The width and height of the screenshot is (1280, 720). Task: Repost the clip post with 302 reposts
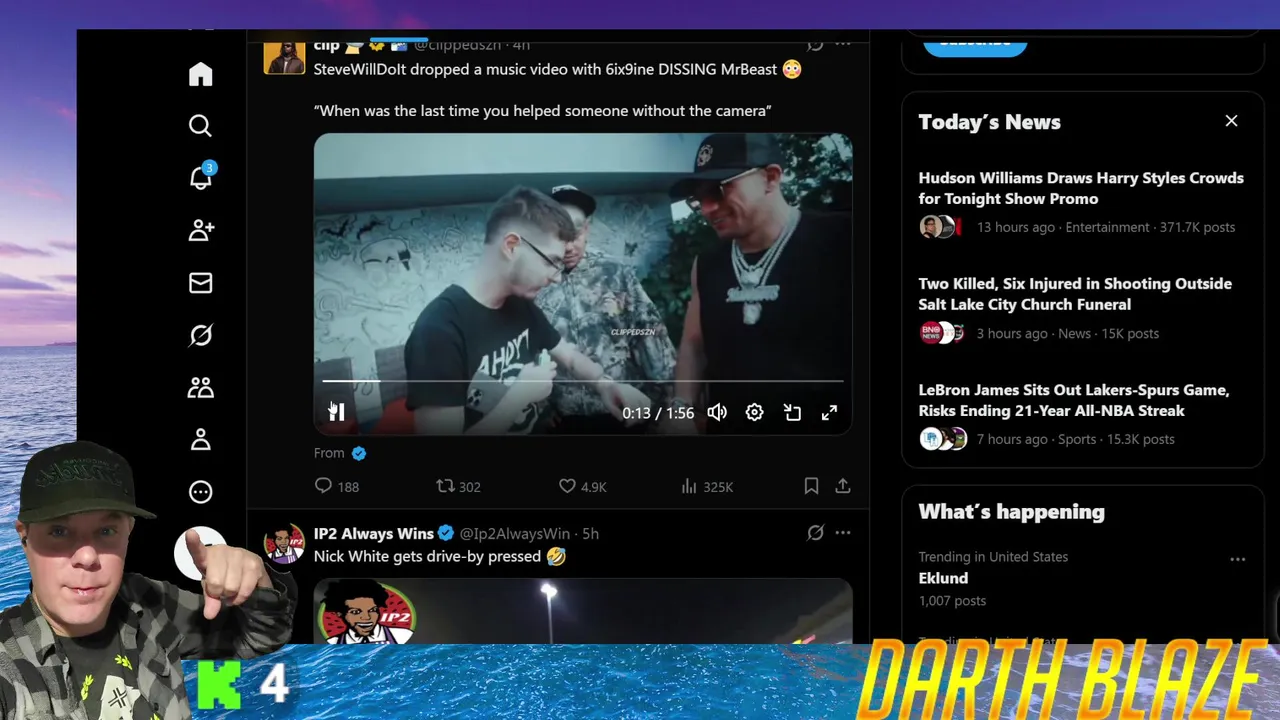(x=458, y=486)
